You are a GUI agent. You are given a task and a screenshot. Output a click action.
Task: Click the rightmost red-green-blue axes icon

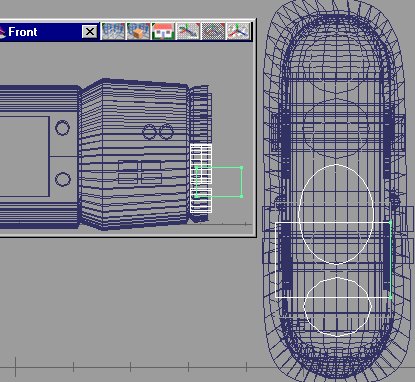pyautogui.click(x=238, y=32)
